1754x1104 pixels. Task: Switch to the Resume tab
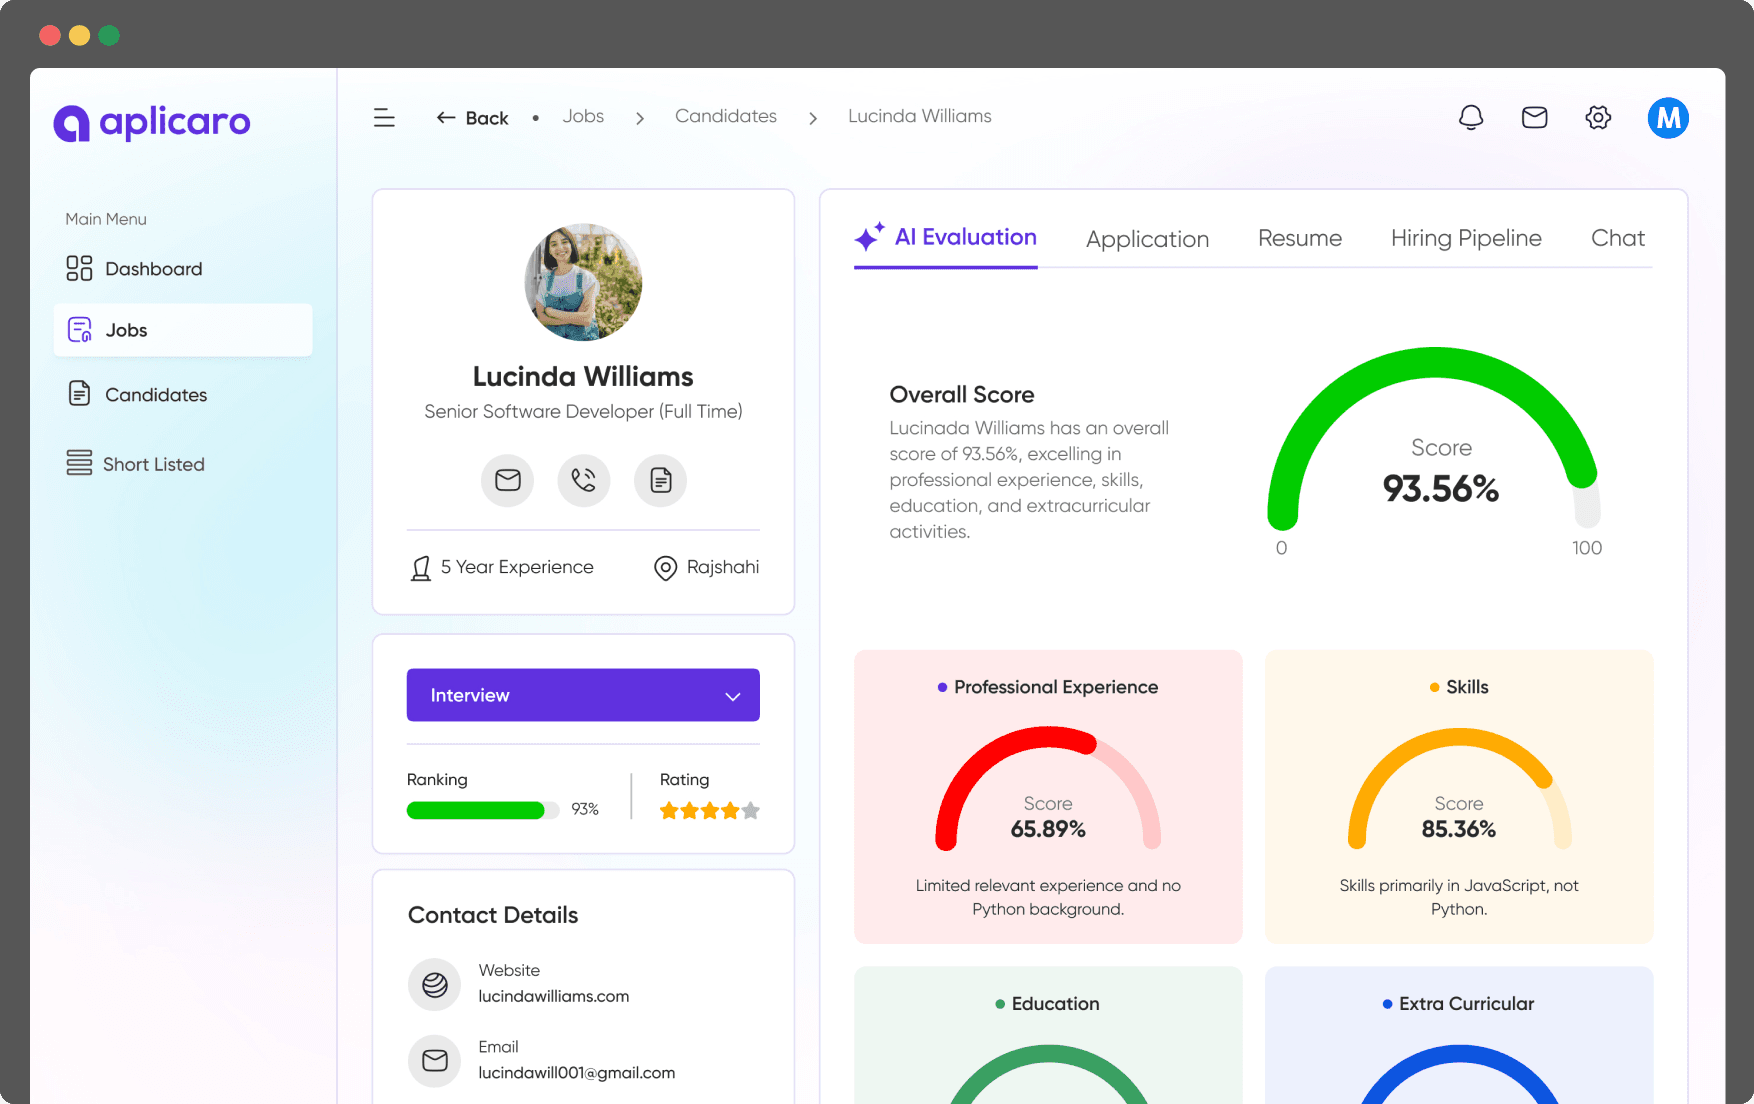click(1300, 238)
